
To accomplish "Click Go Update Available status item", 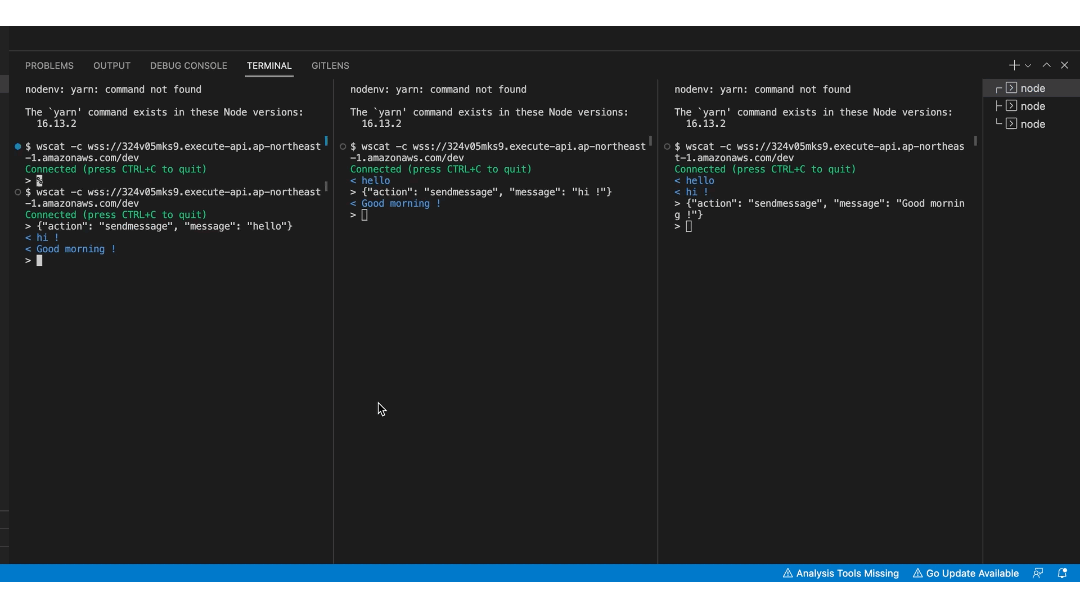I will point(966,573).
